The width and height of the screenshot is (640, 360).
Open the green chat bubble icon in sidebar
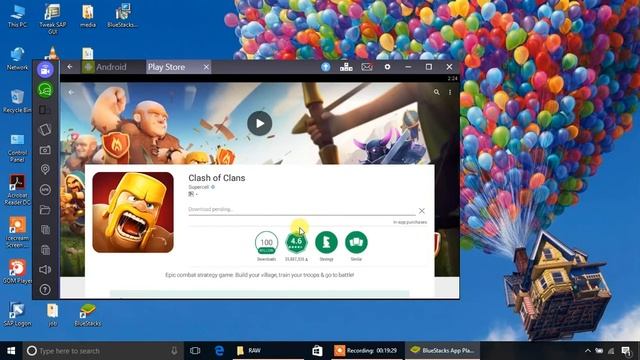coord(45,89)
